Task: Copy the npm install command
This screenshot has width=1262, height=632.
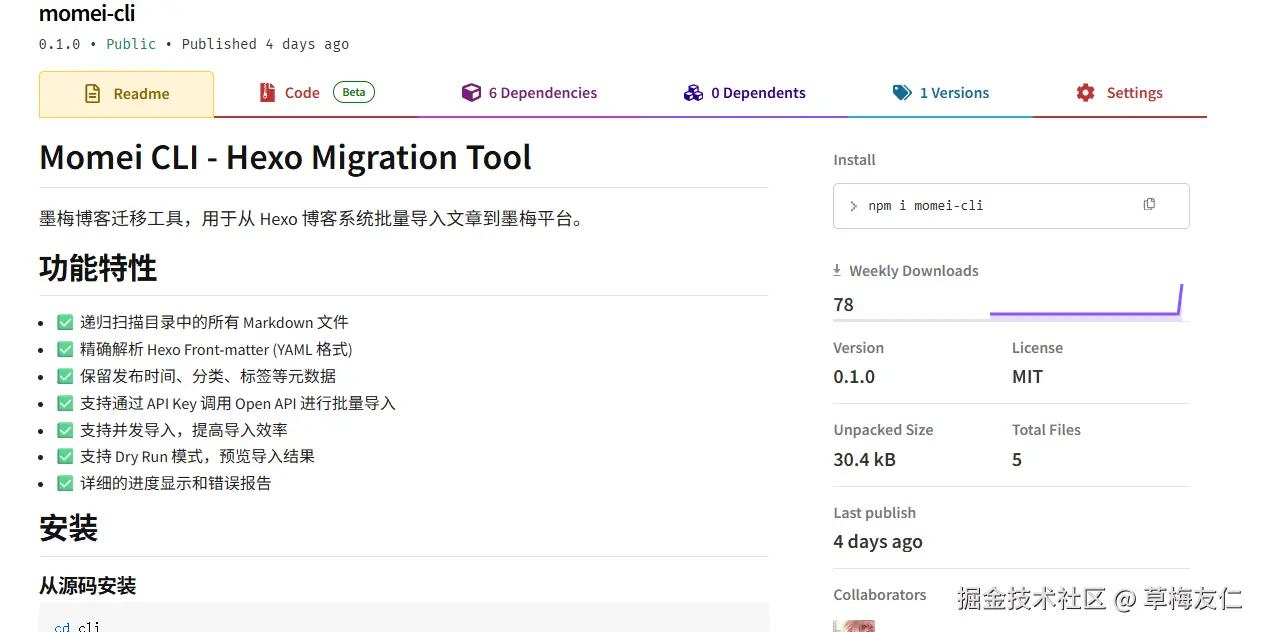Action: point(1149,205)
